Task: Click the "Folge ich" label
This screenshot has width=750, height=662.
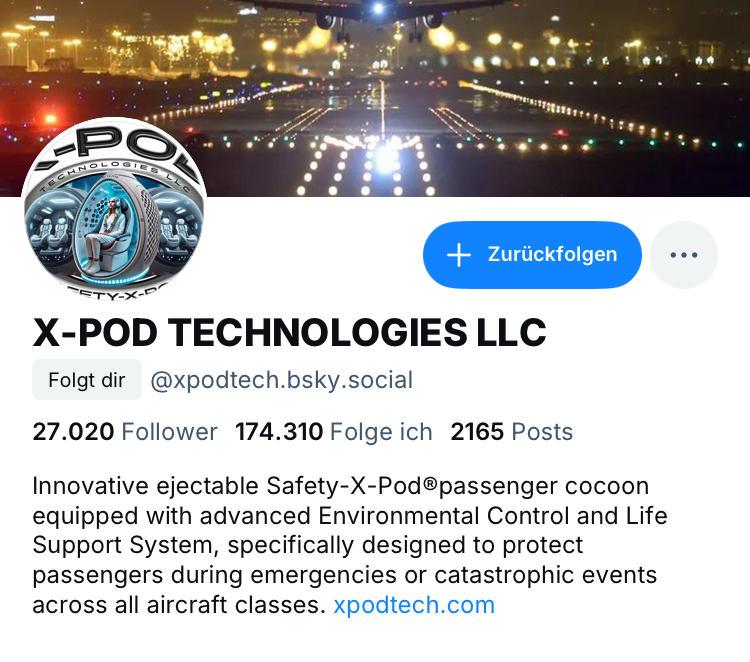Action: click(x=381, y=431)
